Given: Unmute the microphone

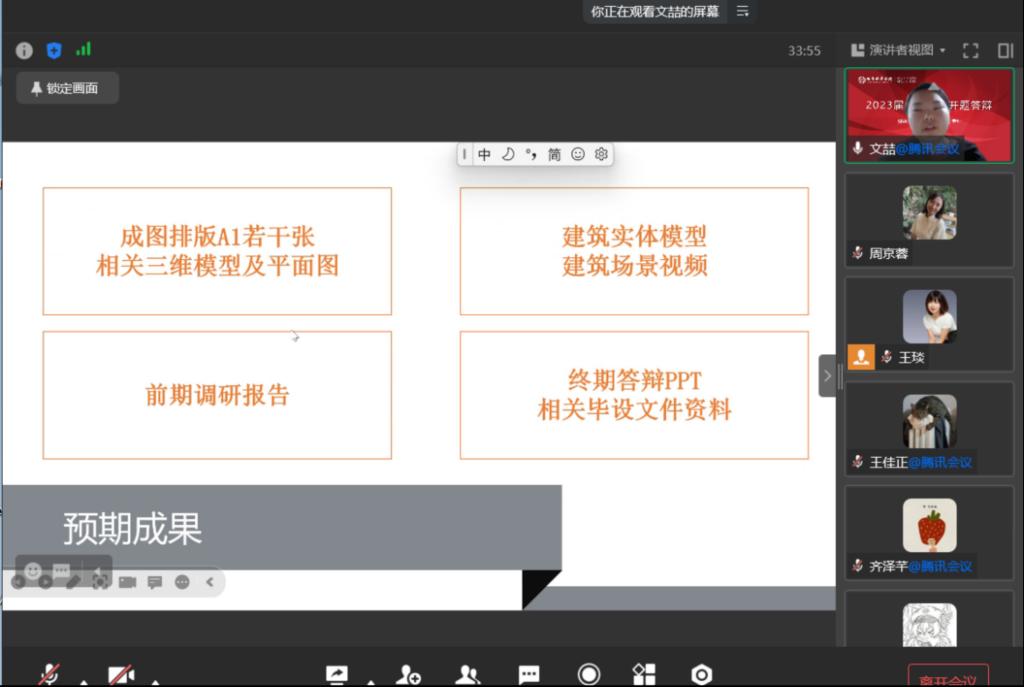Looking at the screenshot, I should tap(49, 675).
